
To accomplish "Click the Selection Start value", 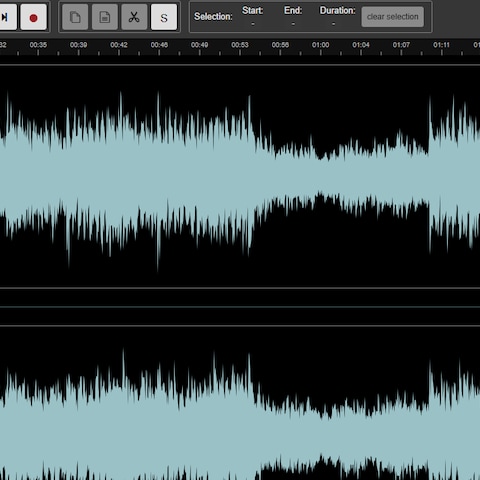I will click(253, 24).
